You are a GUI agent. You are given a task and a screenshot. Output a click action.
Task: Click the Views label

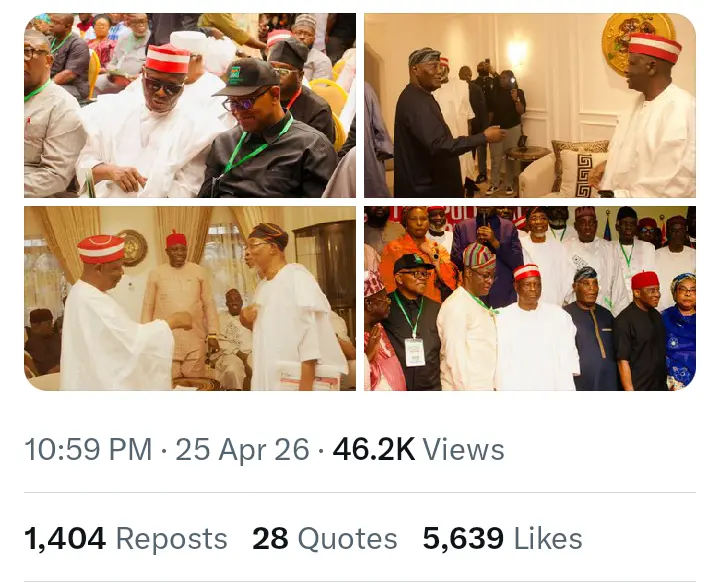pyautogui.click(x=463, y=450)
